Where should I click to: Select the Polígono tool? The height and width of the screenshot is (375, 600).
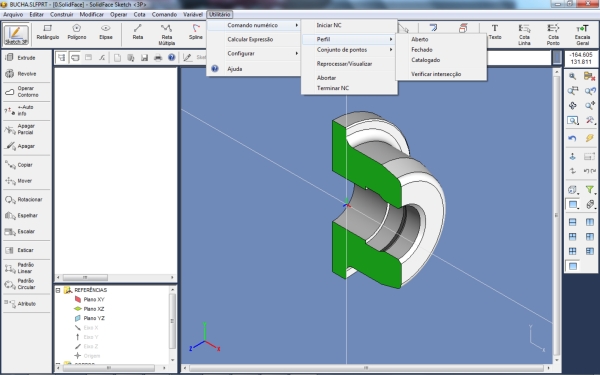pyautogui.click(x=77, y=32)
